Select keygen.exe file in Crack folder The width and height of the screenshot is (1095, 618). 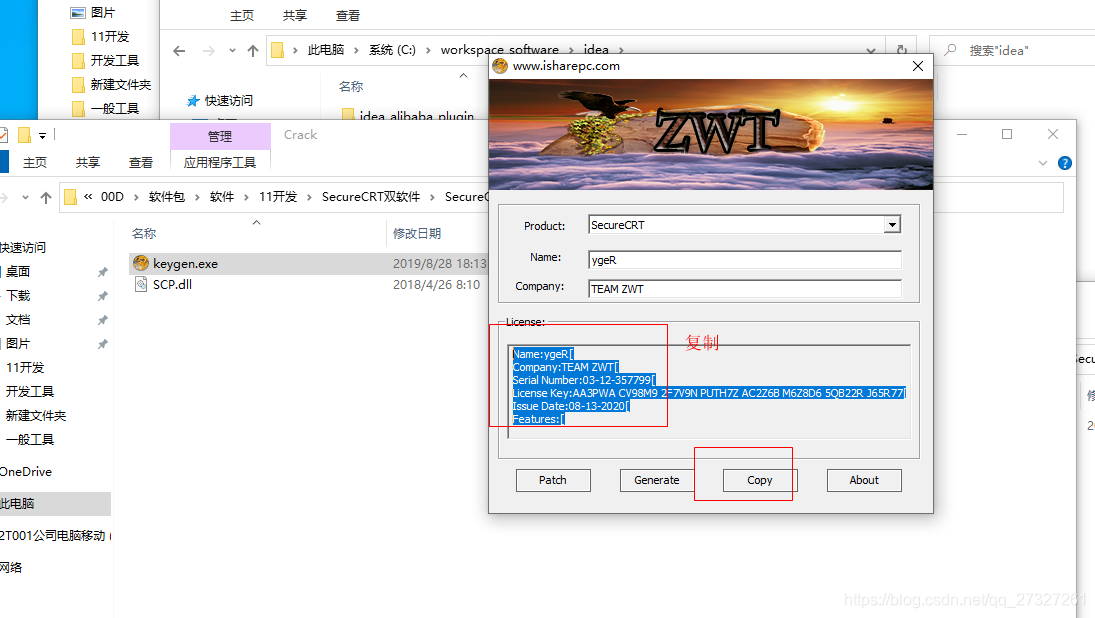pyautogui.click(x=185, y=264)
